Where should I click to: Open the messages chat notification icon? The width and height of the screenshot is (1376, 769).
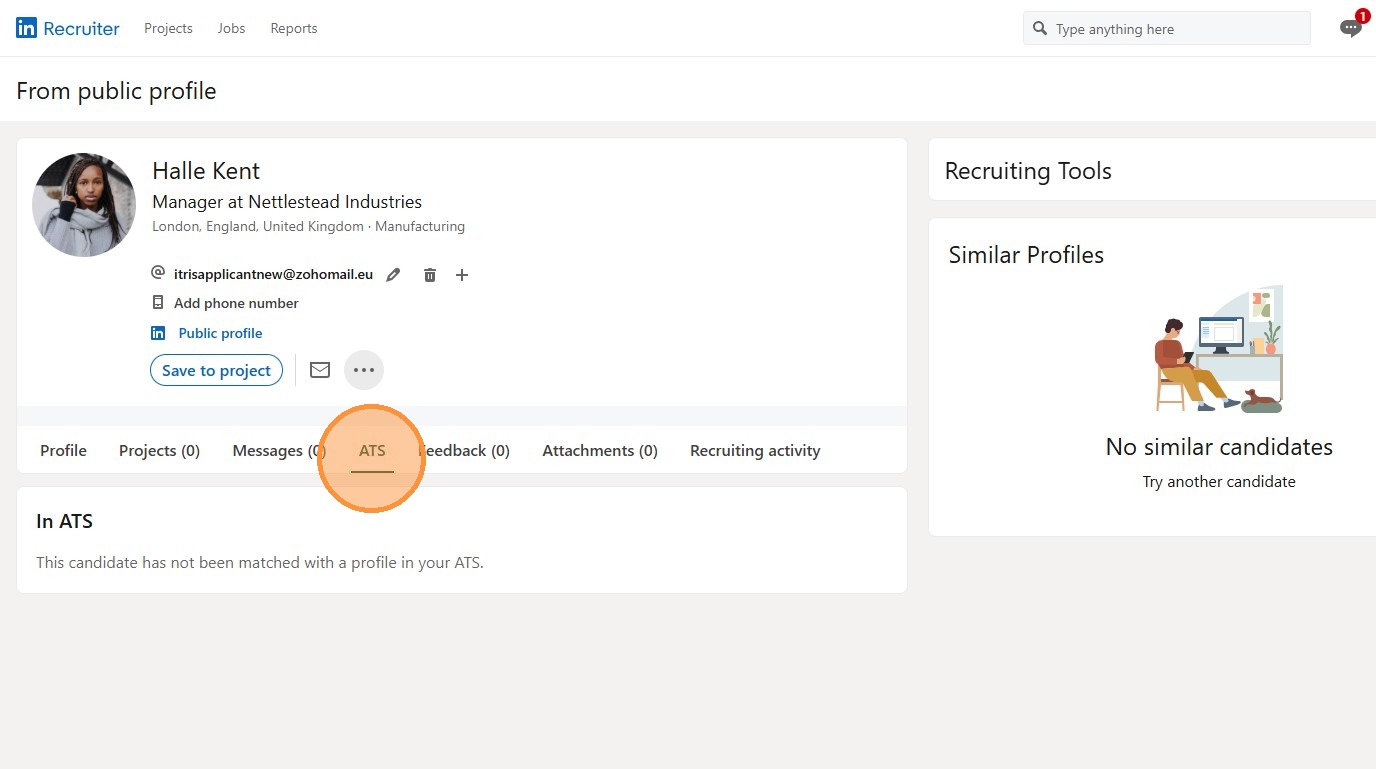(1350, 28)
